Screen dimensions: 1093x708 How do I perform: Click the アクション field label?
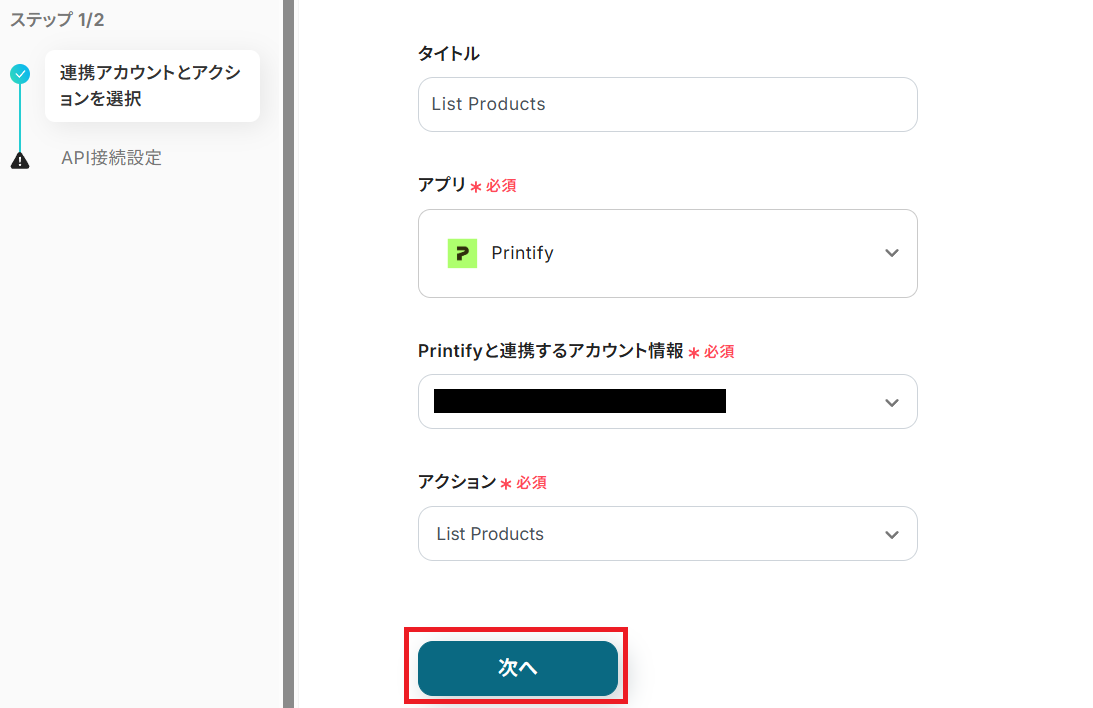point(456,482)
